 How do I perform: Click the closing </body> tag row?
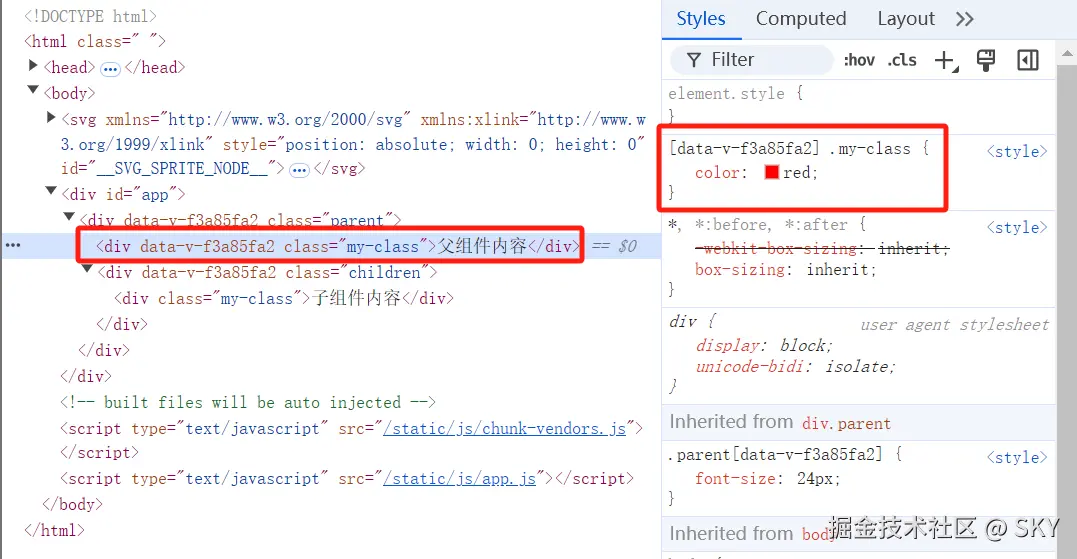pos(72,505)
